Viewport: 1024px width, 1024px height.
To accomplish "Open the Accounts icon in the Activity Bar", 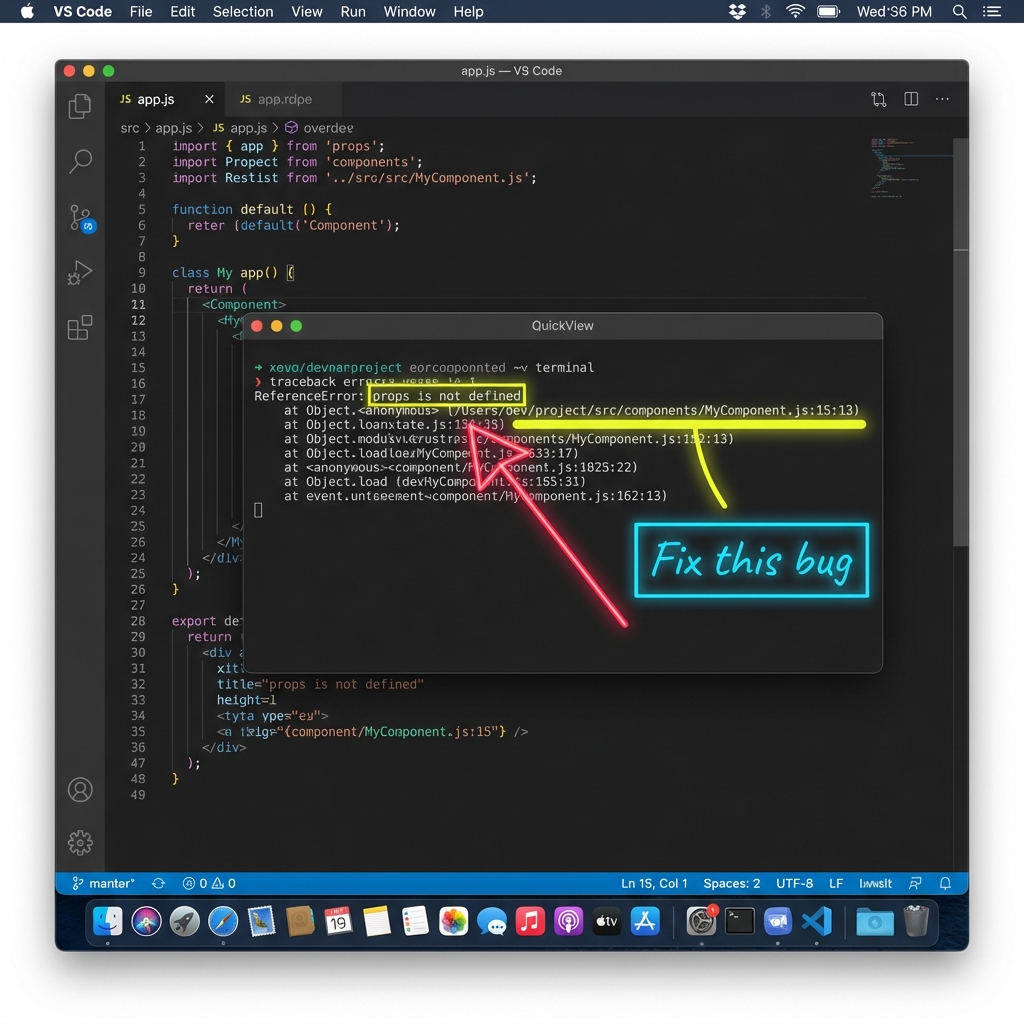I will click(80, 790).
